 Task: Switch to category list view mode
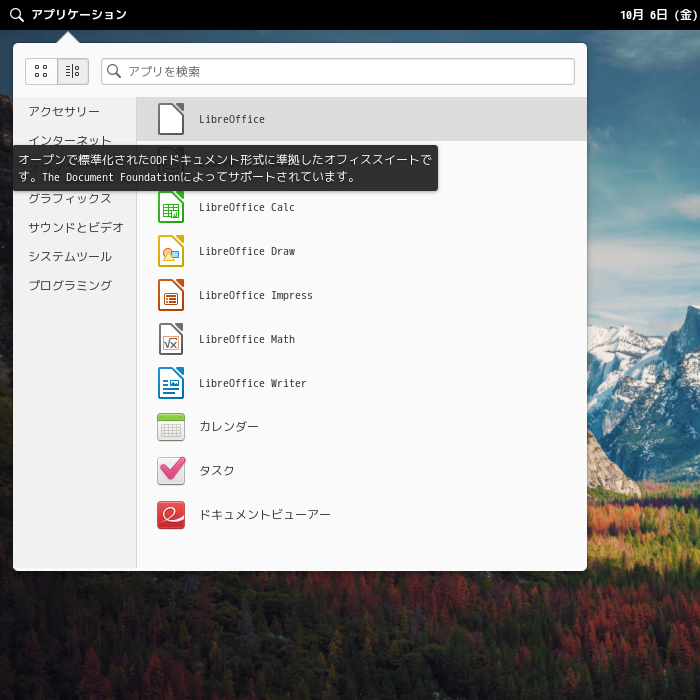pos(73,71)
